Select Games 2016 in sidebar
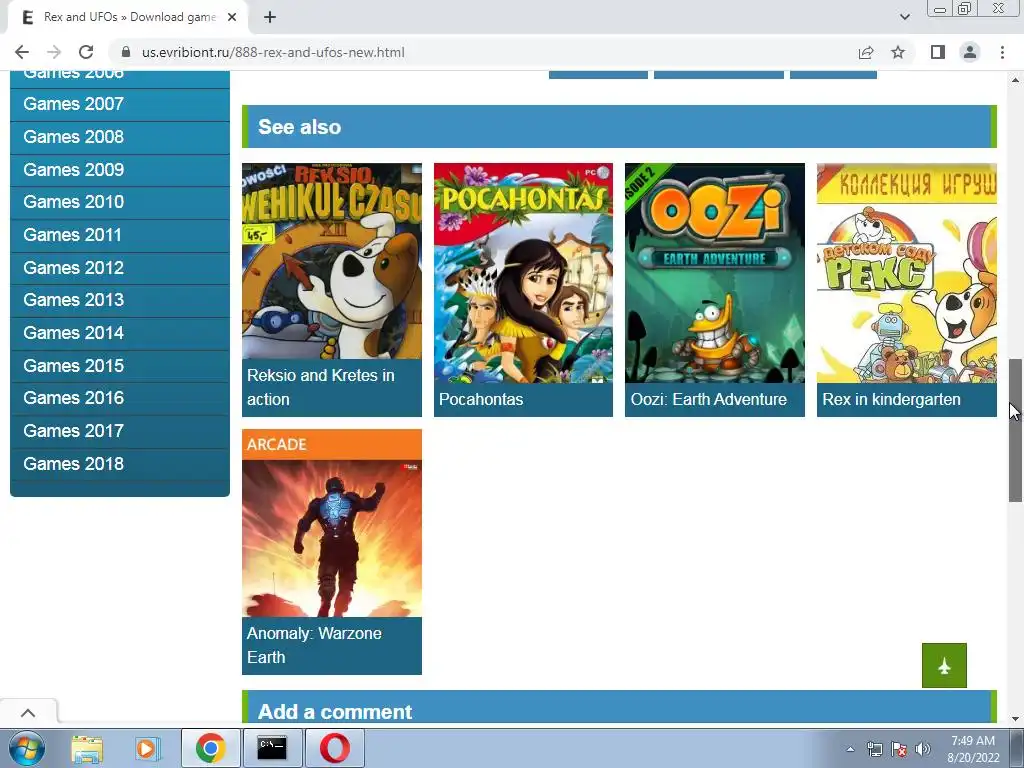The height and width of the screenshot is (768, 1024). [x=120, y=398]
